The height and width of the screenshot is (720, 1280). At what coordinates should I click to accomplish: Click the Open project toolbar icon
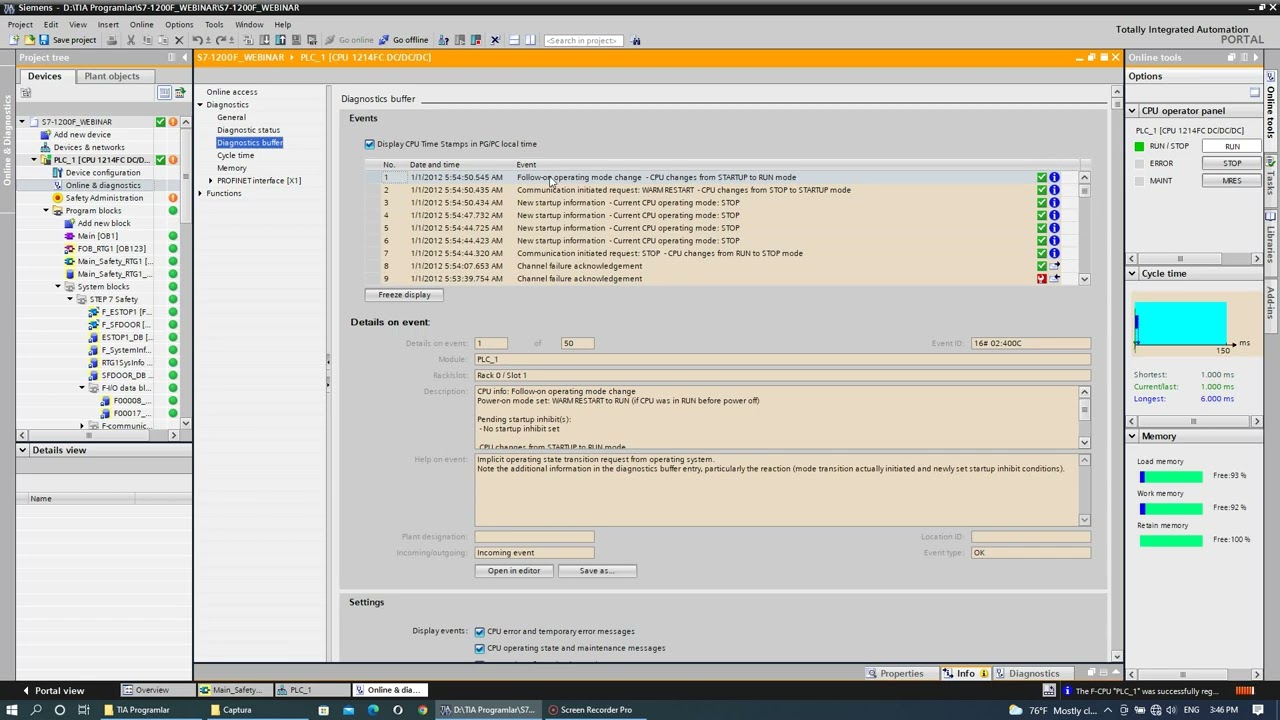click(29, 40)
